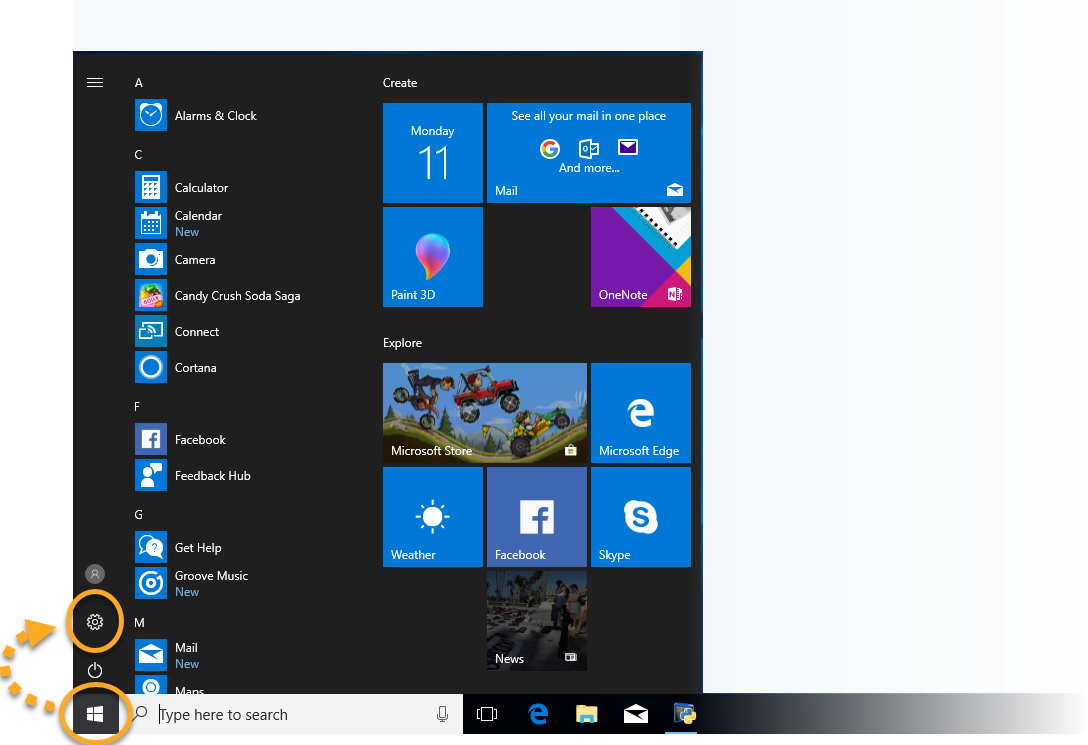Click the Monday 11 calendar tile
1088x745 pixels.
(433, 153)
